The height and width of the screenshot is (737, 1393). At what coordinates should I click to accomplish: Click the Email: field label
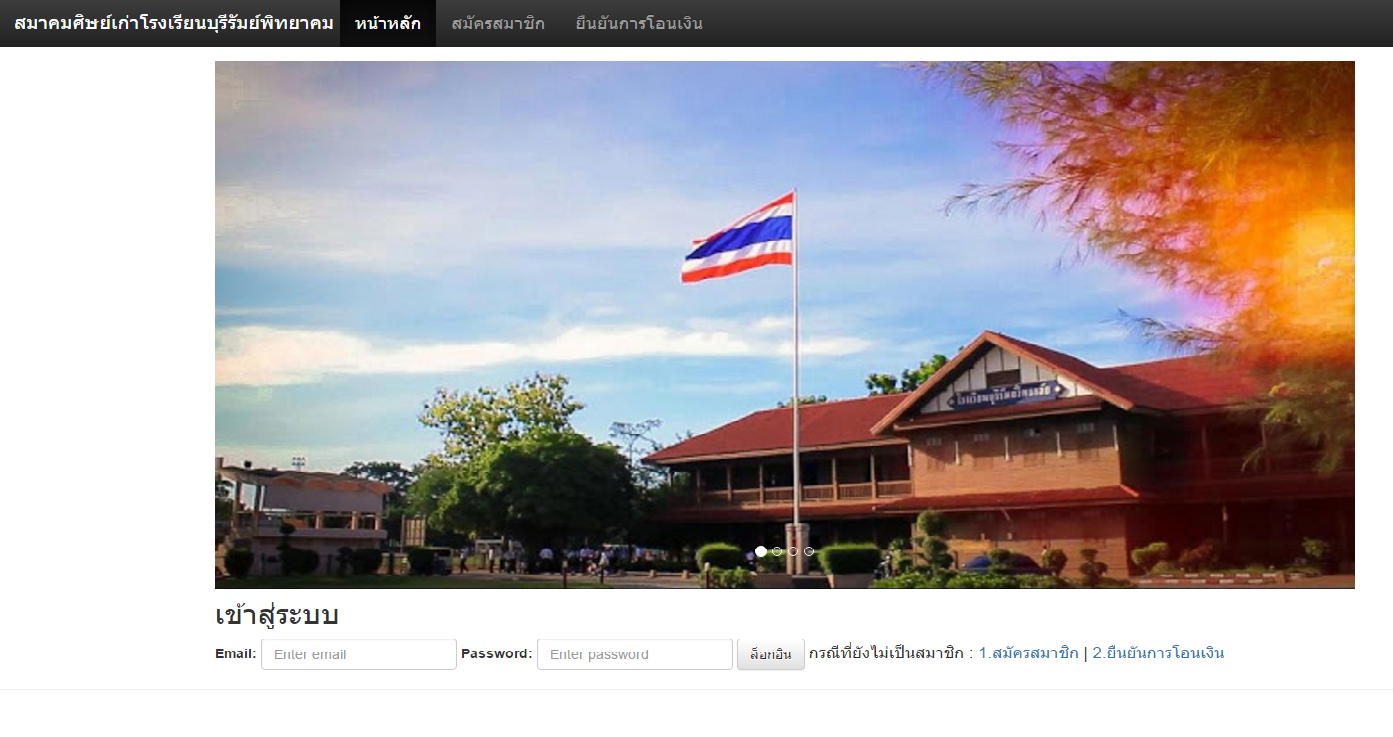[x=236, y=654]
